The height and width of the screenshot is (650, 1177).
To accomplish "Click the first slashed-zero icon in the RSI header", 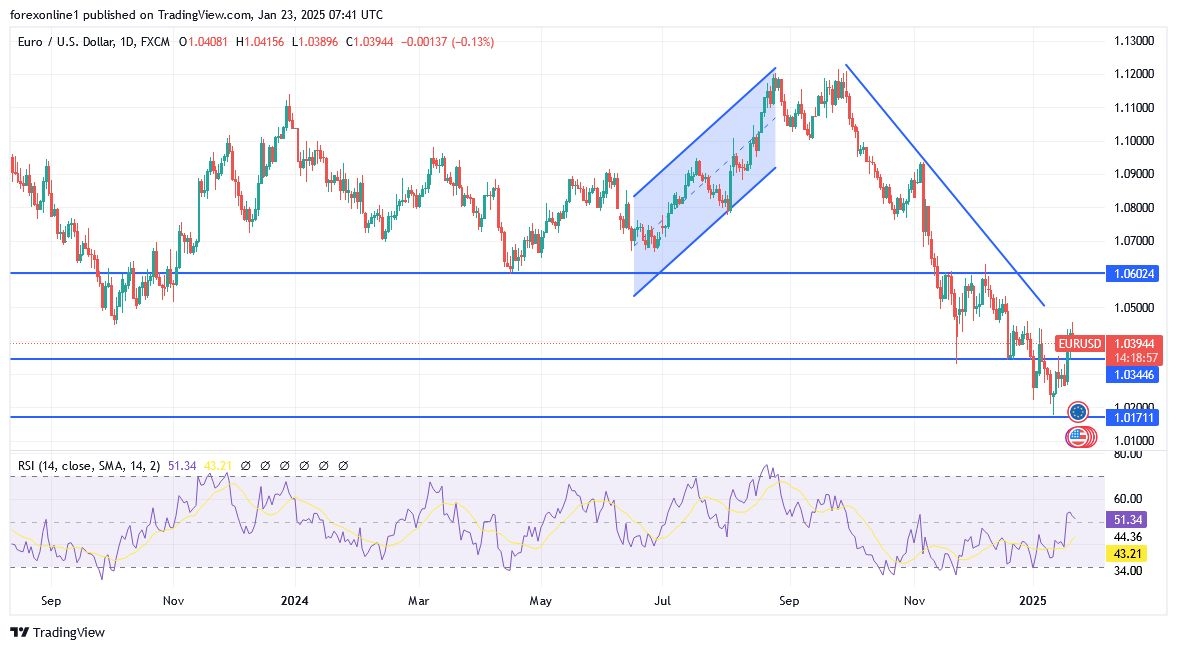I will 245,465.
